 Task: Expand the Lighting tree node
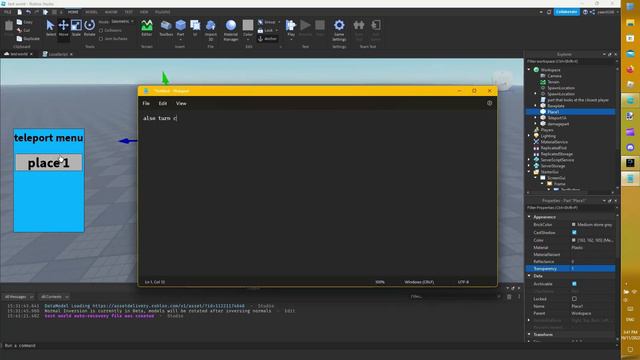[529, 136]
